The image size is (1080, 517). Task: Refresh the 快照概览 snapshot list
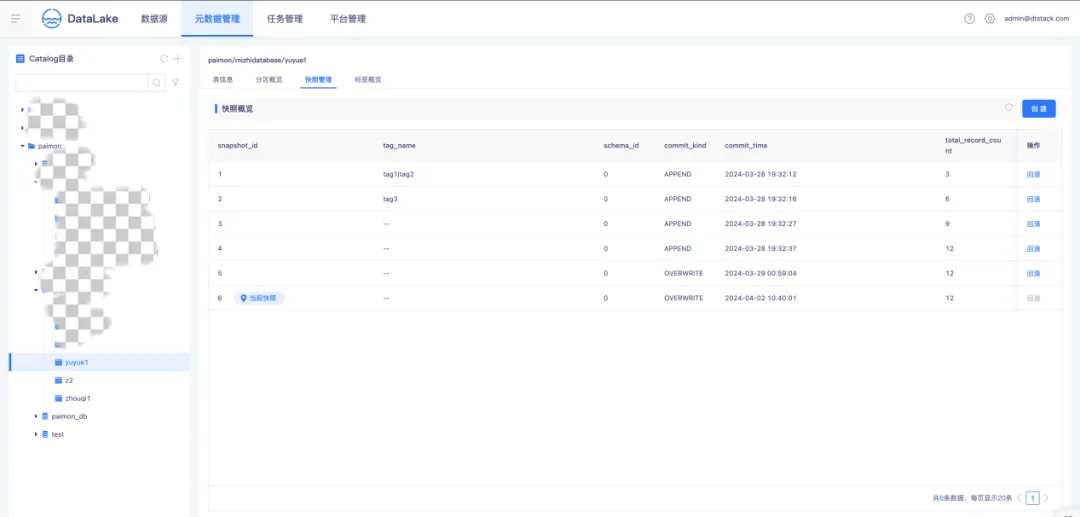[x=1008, y=108]
